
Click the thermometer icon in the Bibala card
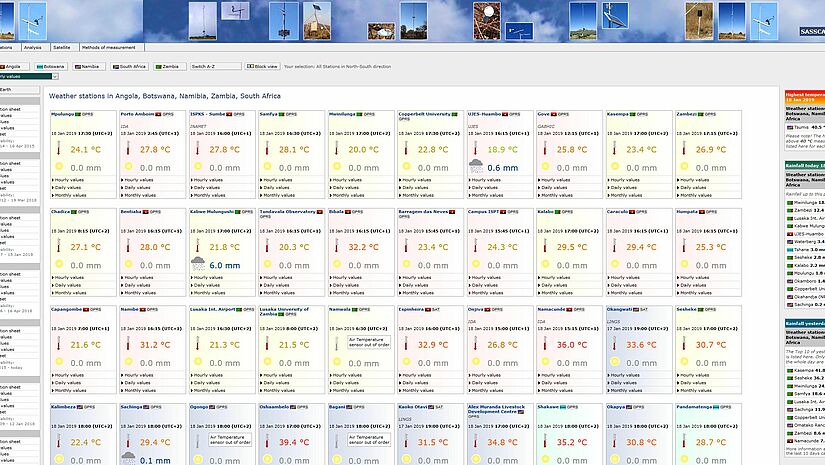coord(336,246)
